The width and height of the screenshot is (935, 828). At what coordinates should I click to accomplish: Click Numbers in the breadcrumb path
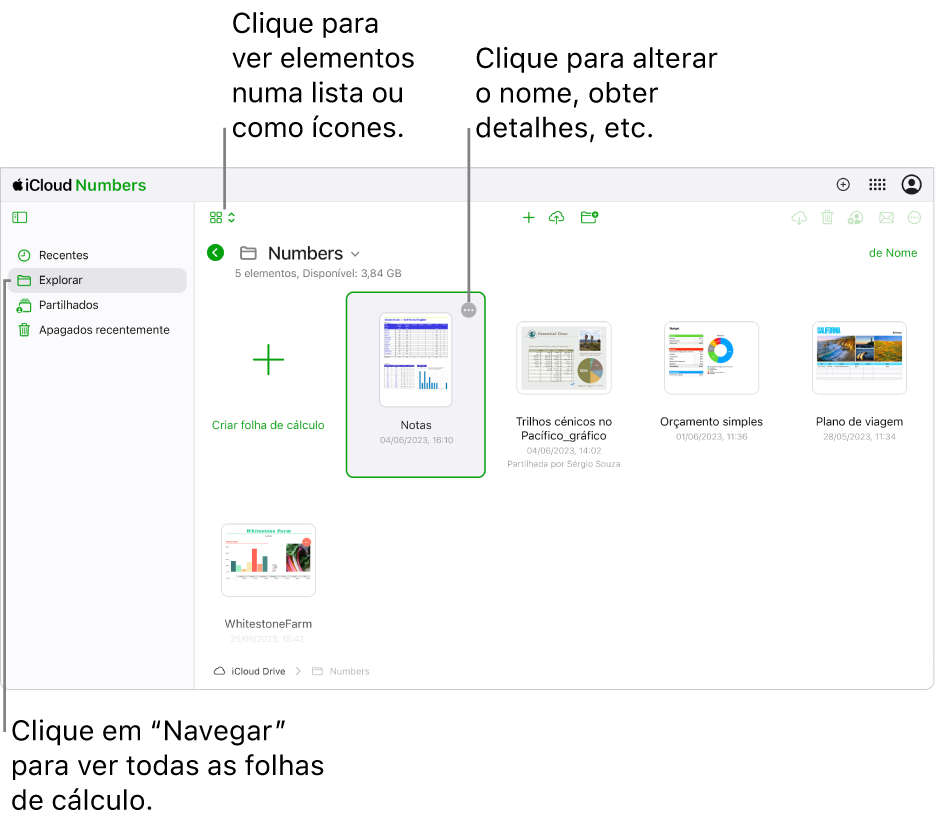pos(341,671)
